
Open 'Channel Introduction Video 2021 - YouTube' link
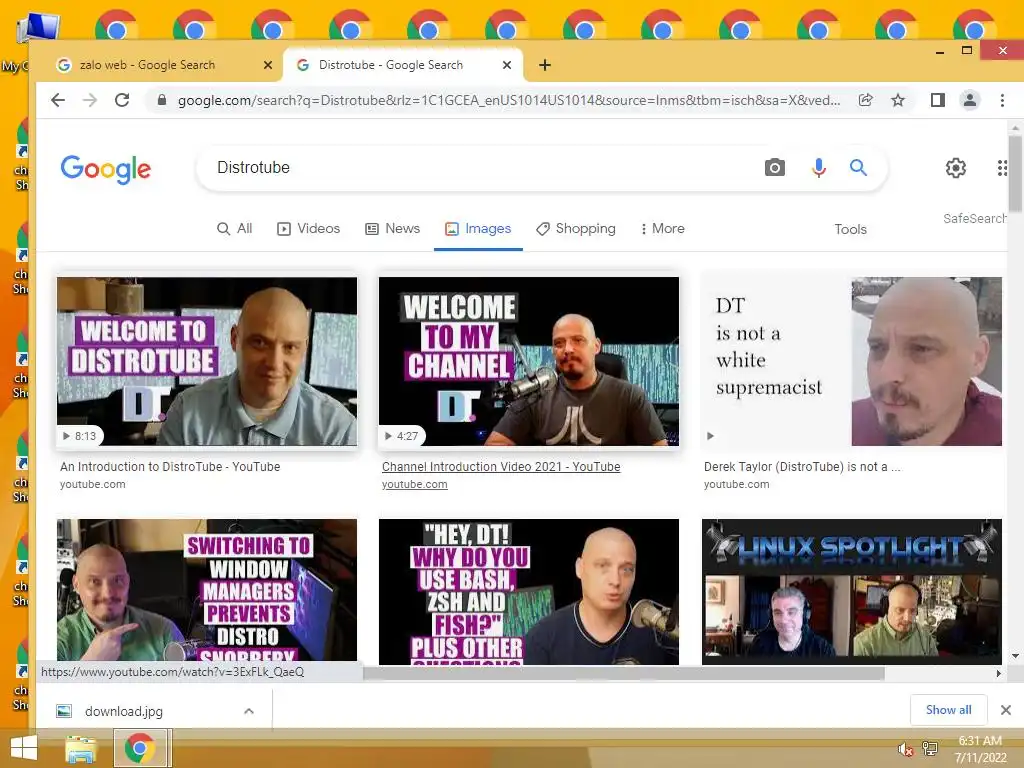coord(501,466)
